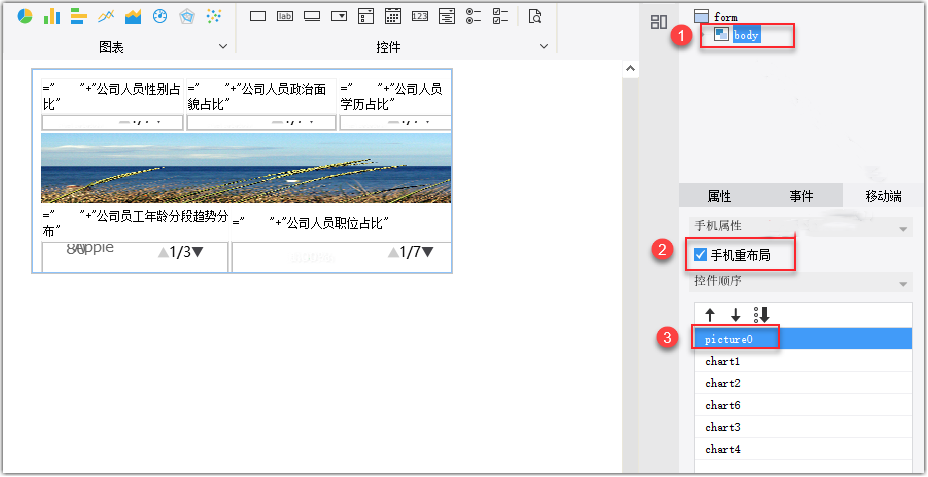Uncheck the 手机重布局 checkbox
This screenshot has width=928, height=477.
[x=700, y=255]
